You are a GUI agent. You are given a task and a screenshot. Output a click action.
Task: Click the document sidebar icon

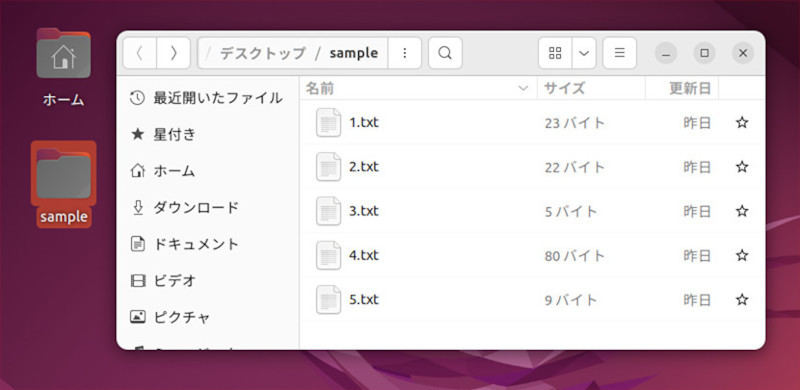click(138, 244)
